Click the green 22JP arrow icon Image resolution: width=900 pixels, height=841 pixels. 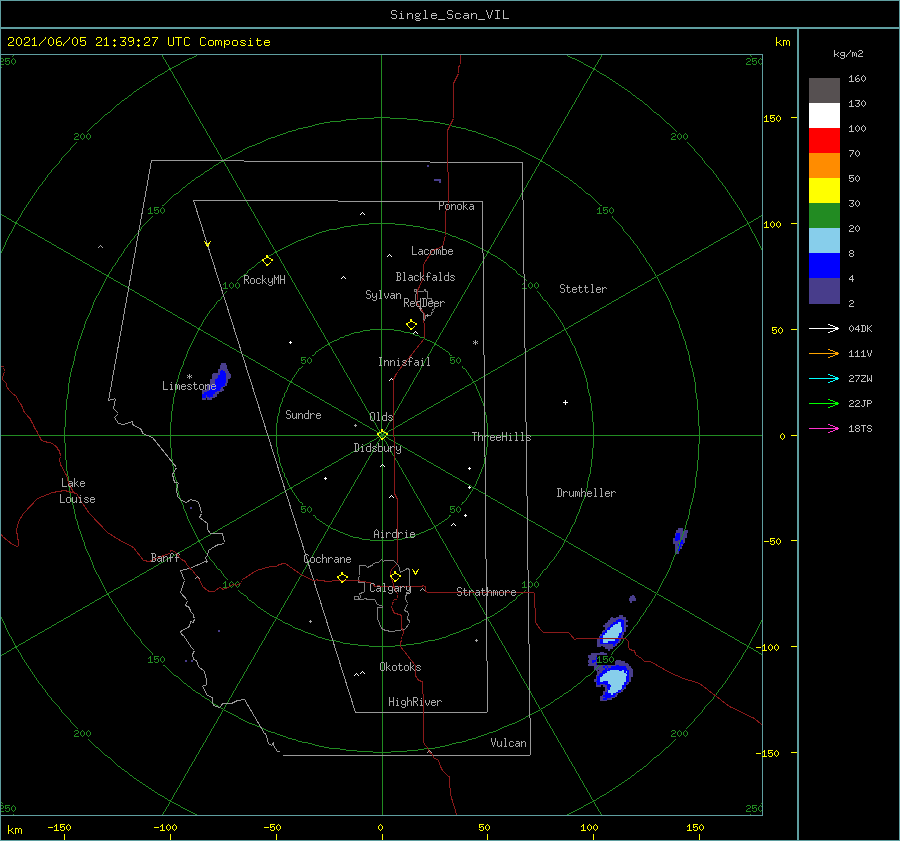pyautogui.click(x=824, y=404)
